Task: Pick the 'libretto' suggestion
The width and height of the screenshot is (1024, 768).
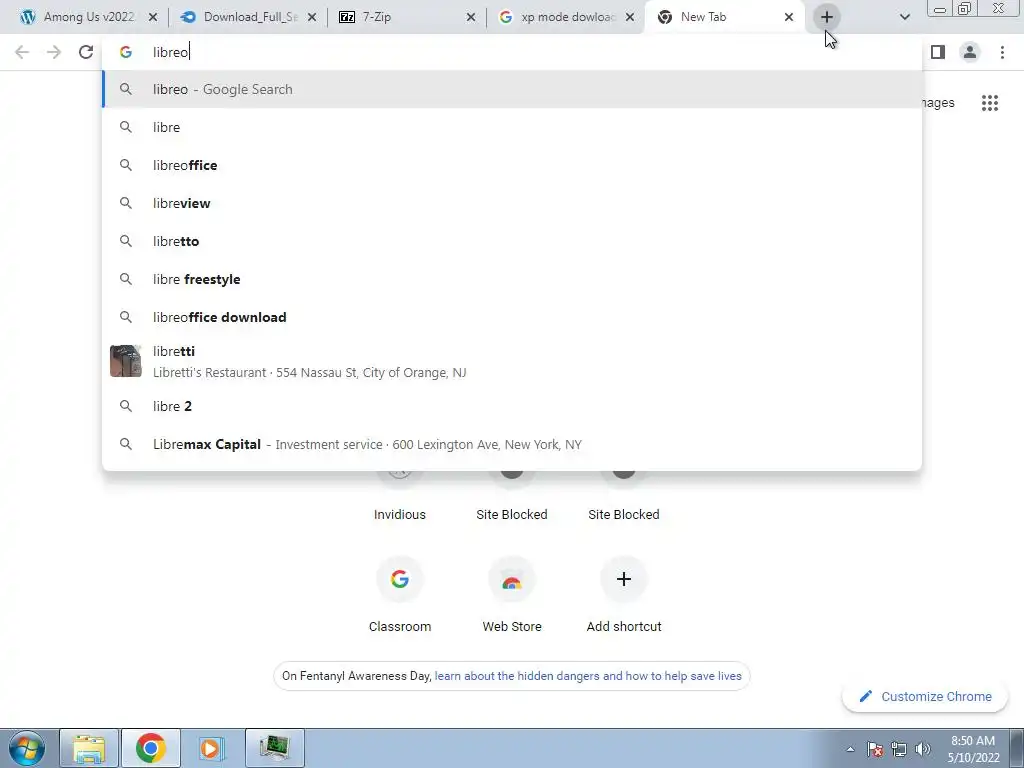Action: click(512, 241)
